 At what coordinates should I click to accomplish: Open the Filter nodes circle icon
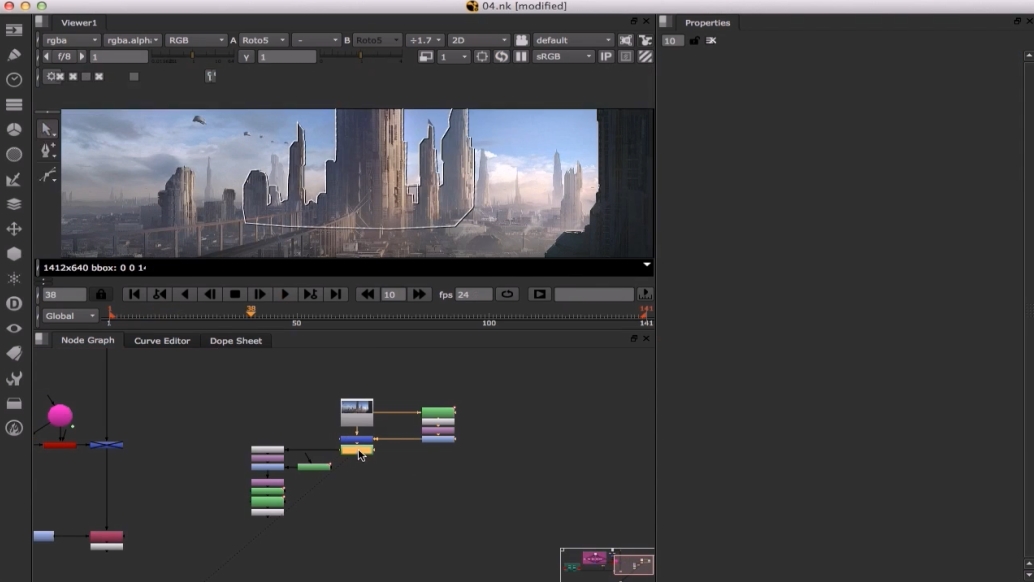[x=14, y=154]
